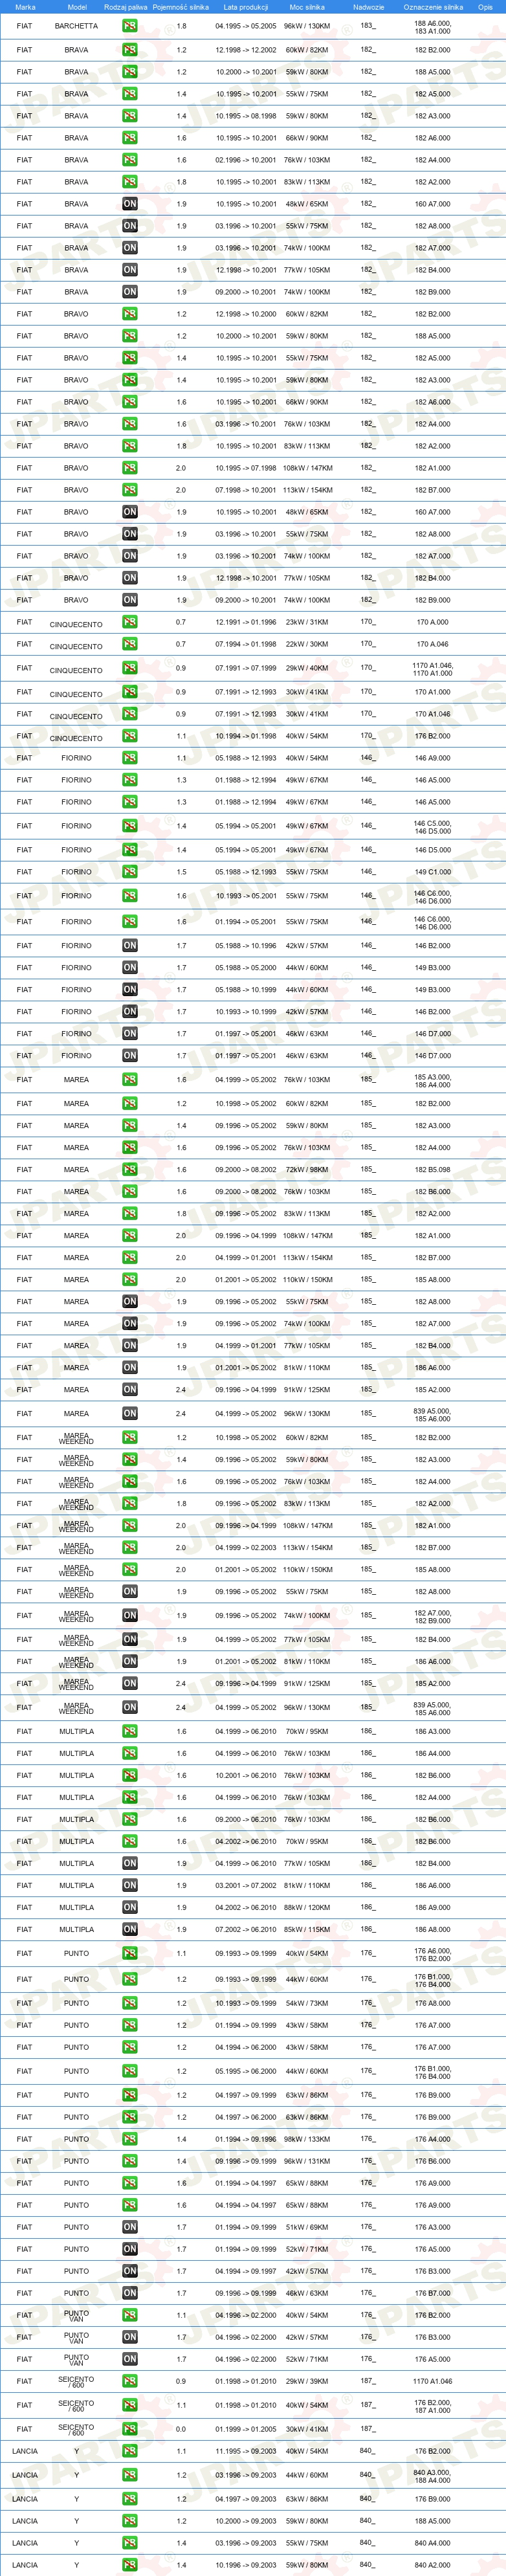Click the Lata produkcji column header
The image size is (506, 2576).
246,7
